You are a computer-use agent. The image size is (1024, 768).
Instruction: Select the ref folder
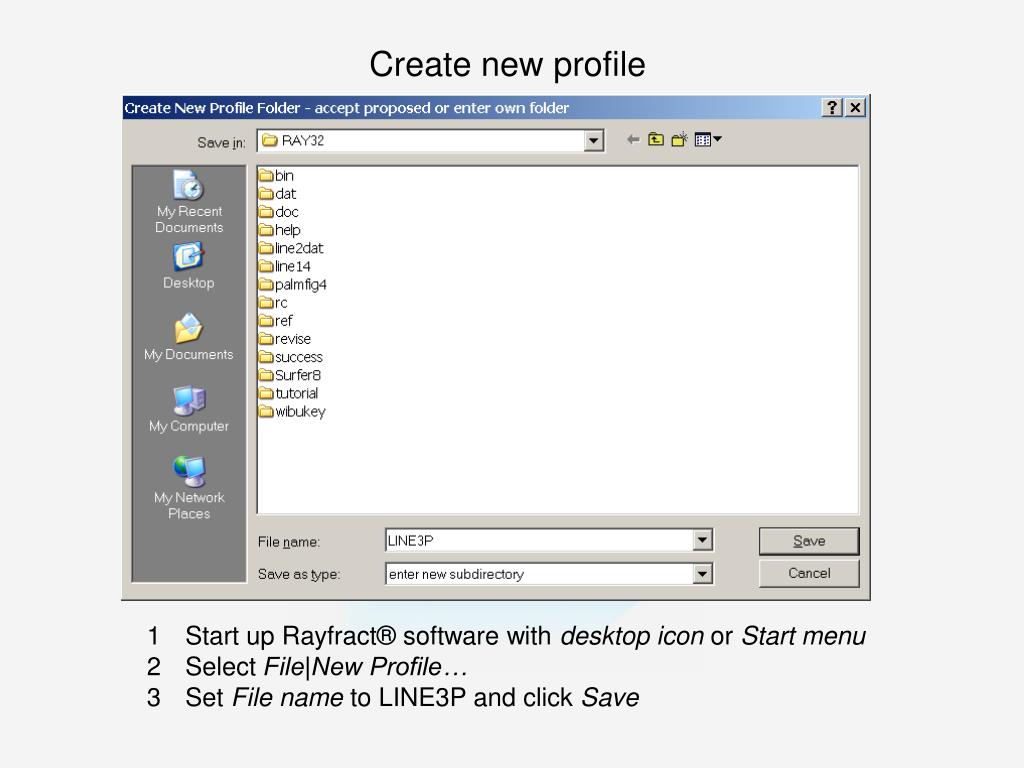click(x=276, y=321)
